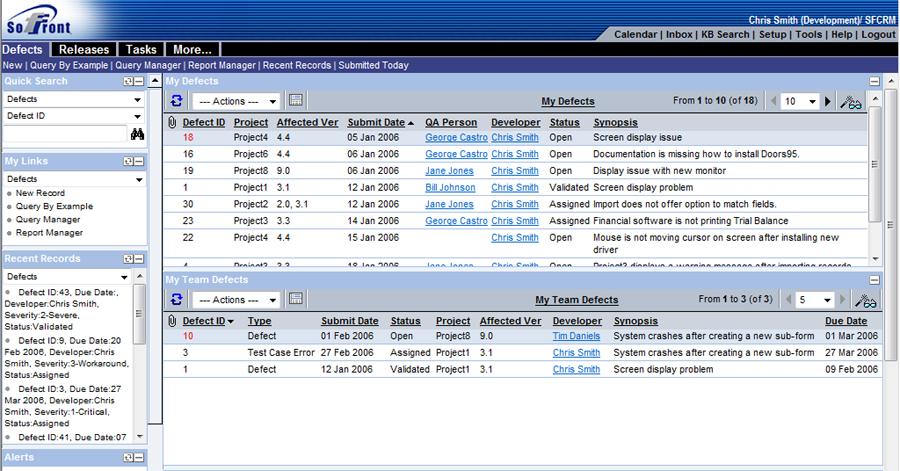Click the My Team Defects title link
This screenshot has height=471, width=900.
tap(576, 300)
